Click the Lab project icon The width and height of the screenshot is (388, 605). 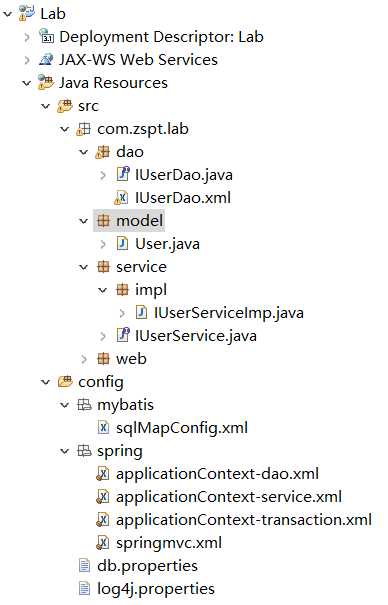pyautogui.click(x=27, y=13)
